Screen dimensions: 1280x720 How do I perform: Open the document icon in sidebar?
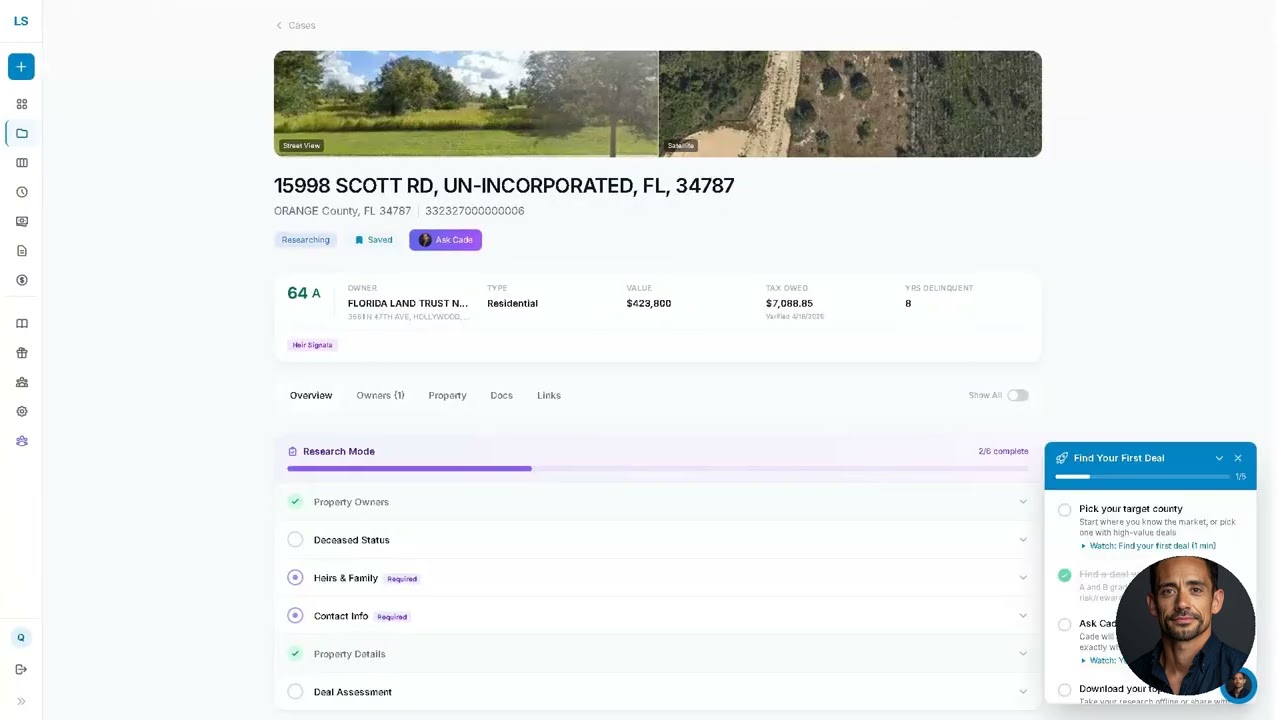pyautogui.click(x=22, y=251)
